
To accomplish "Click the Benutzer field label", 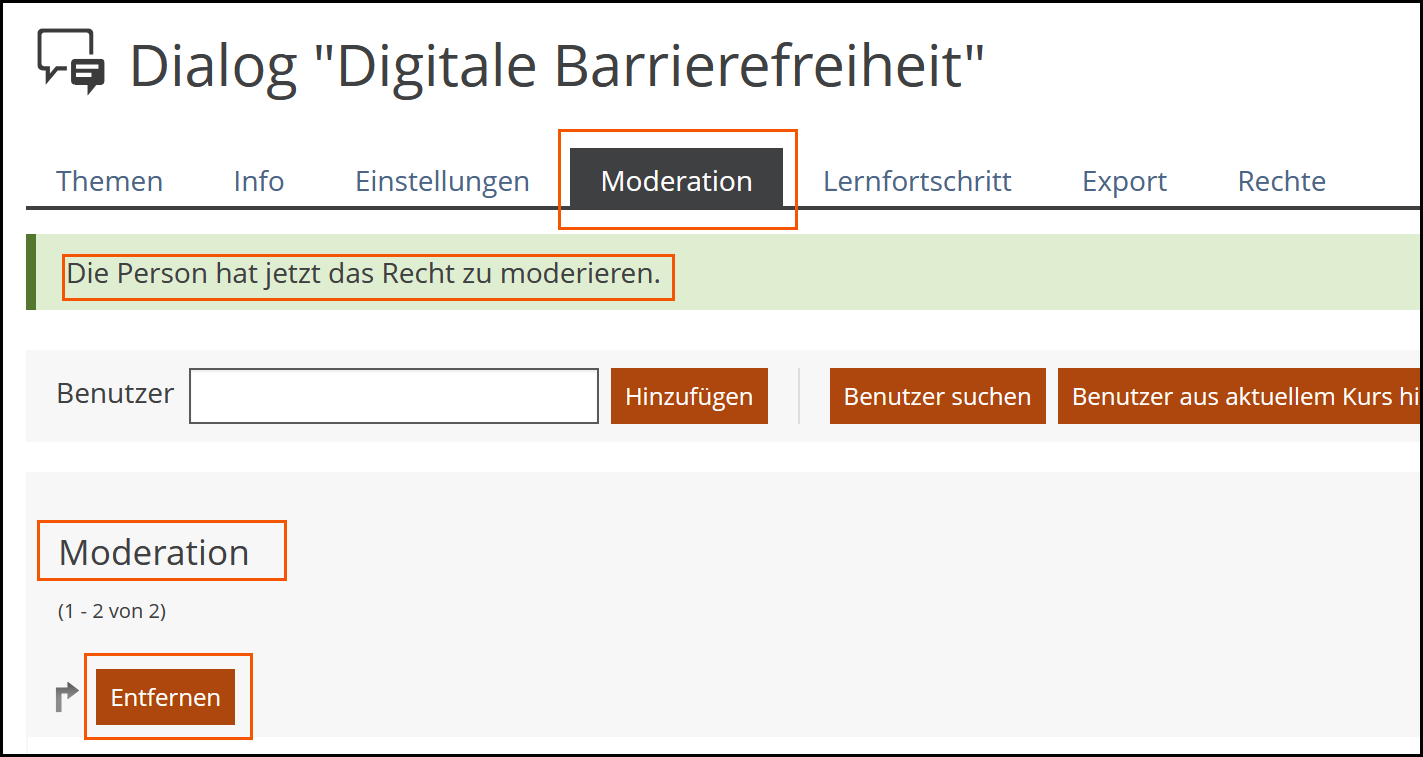I will (115, 393).
